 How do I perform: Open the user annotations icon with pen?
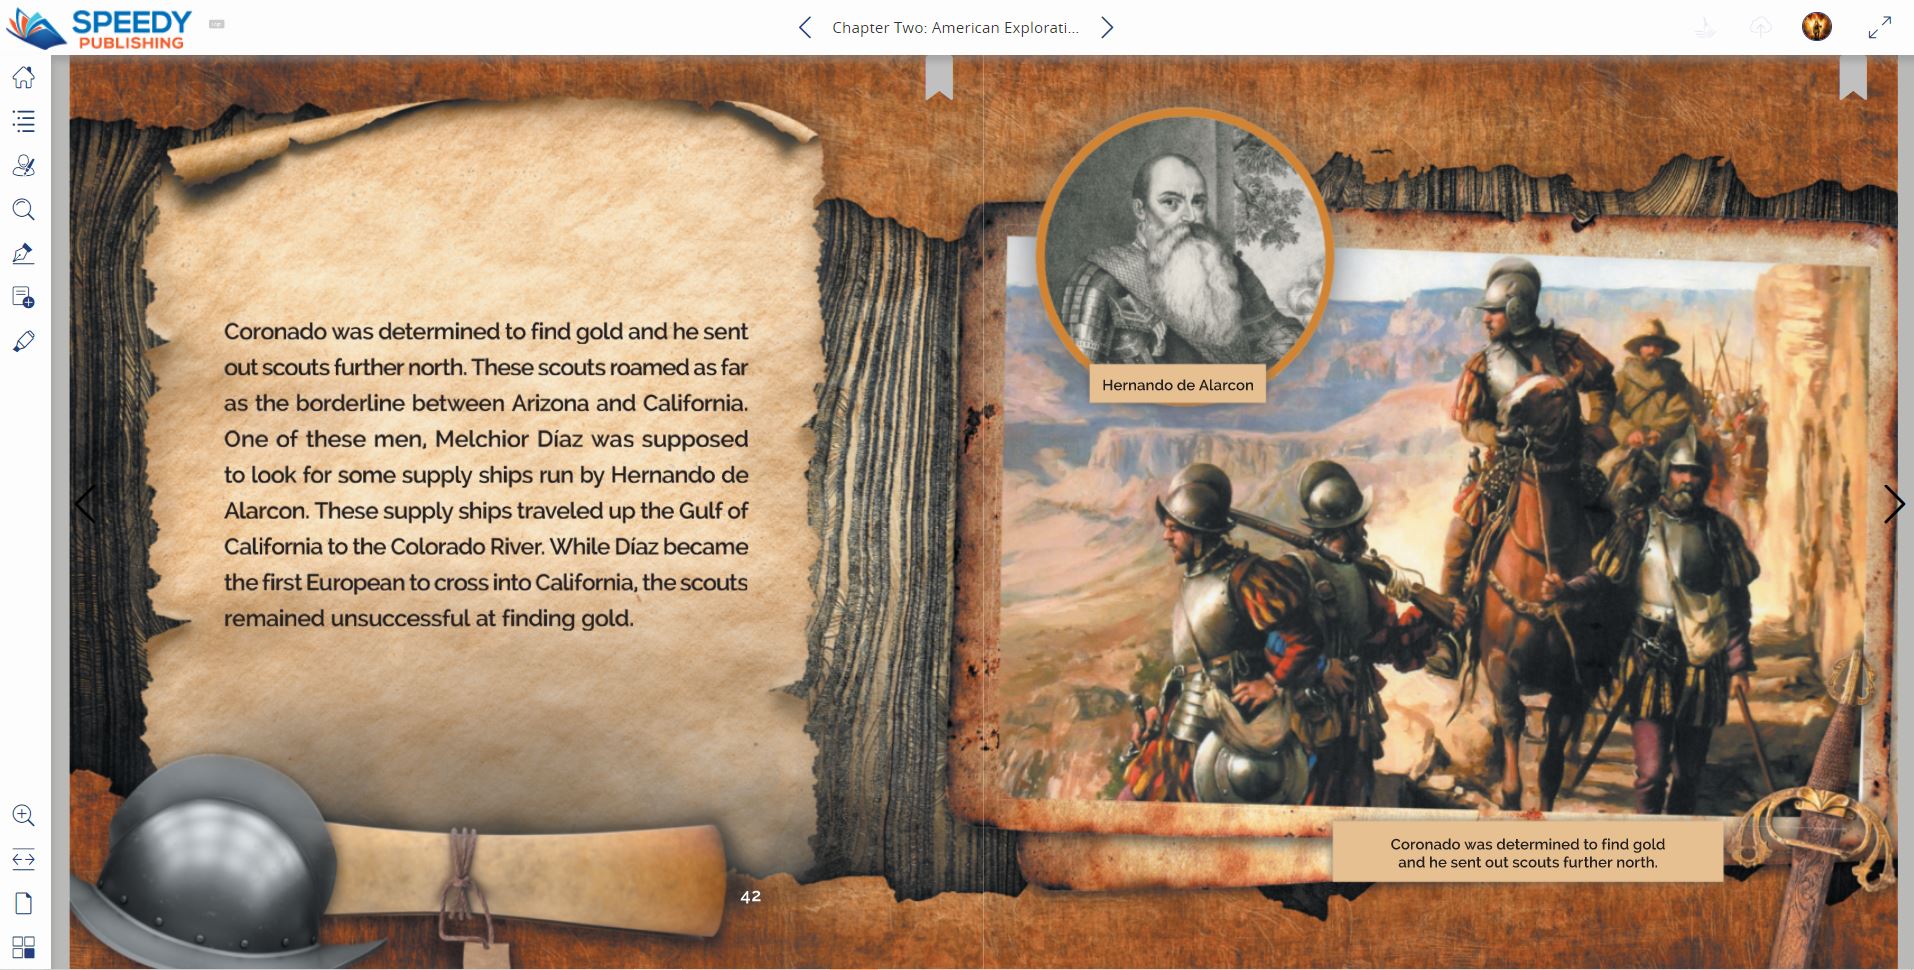pos(24,165)
